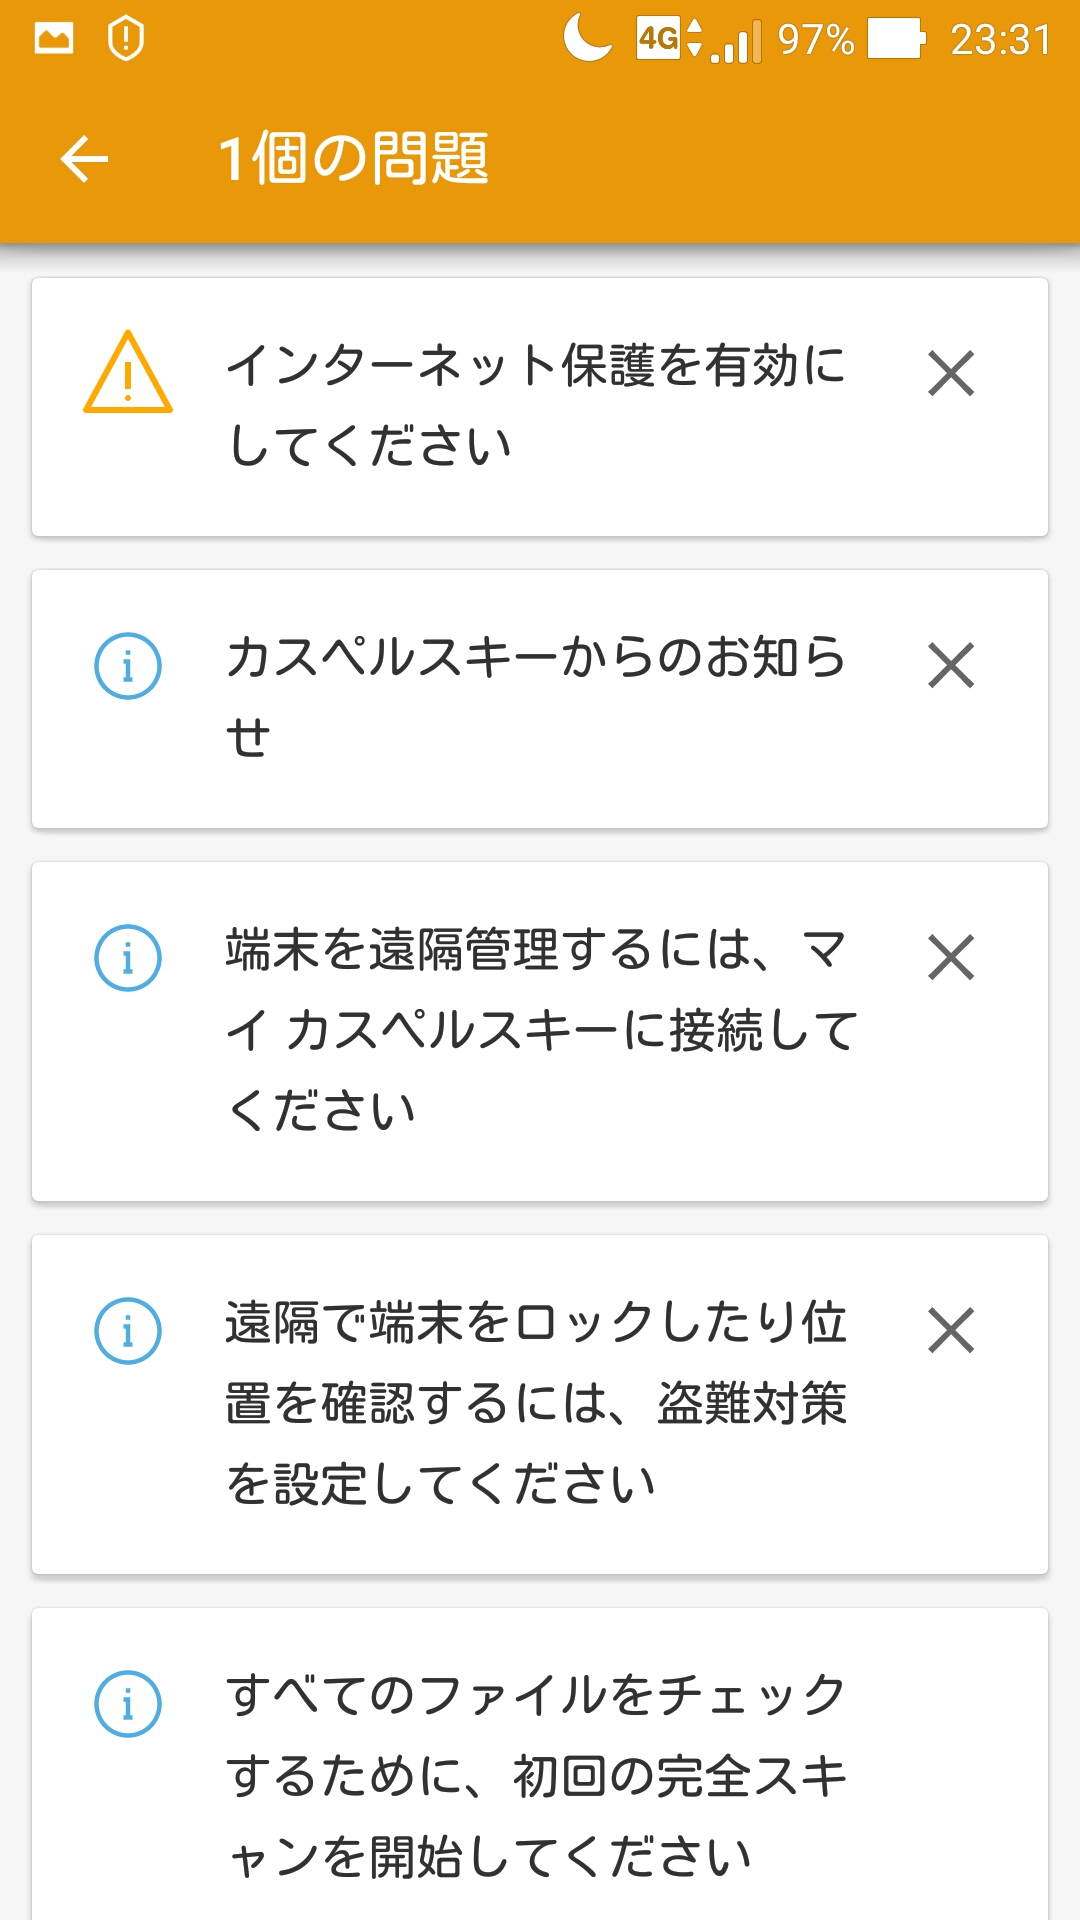Click the yellow warning triangle icon
Image resolution: width=1080 pixels, height=1920 pixels.
(128, 373)
